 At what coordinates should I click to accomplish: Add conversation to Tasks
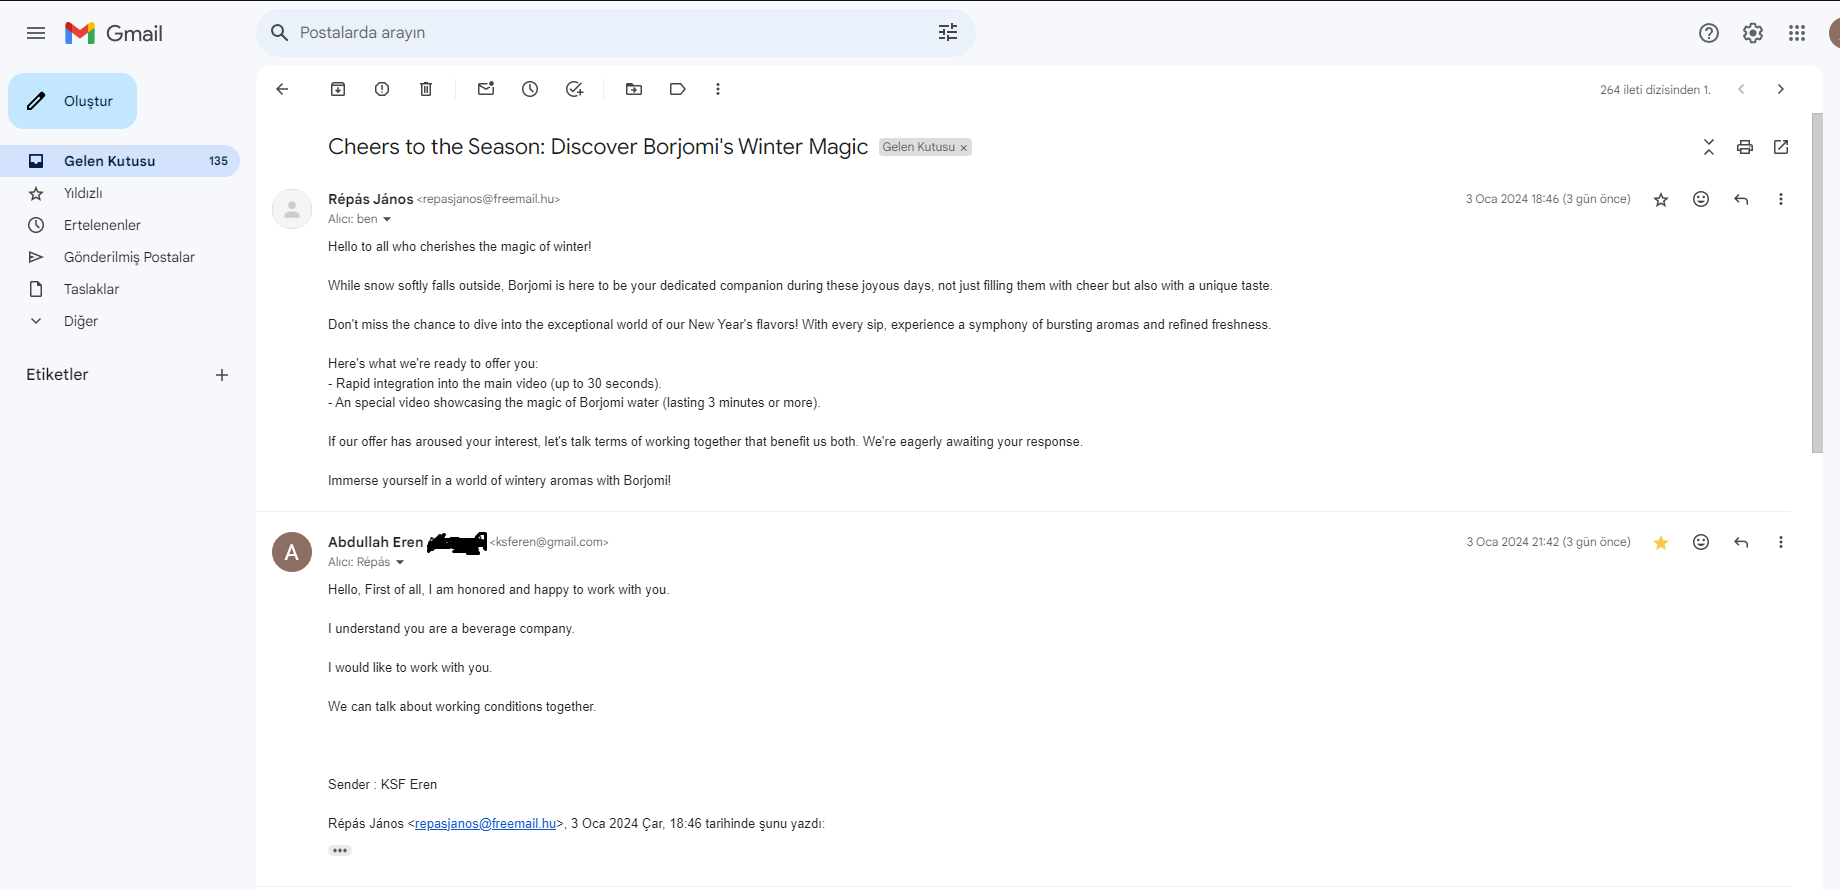[574, 89]
